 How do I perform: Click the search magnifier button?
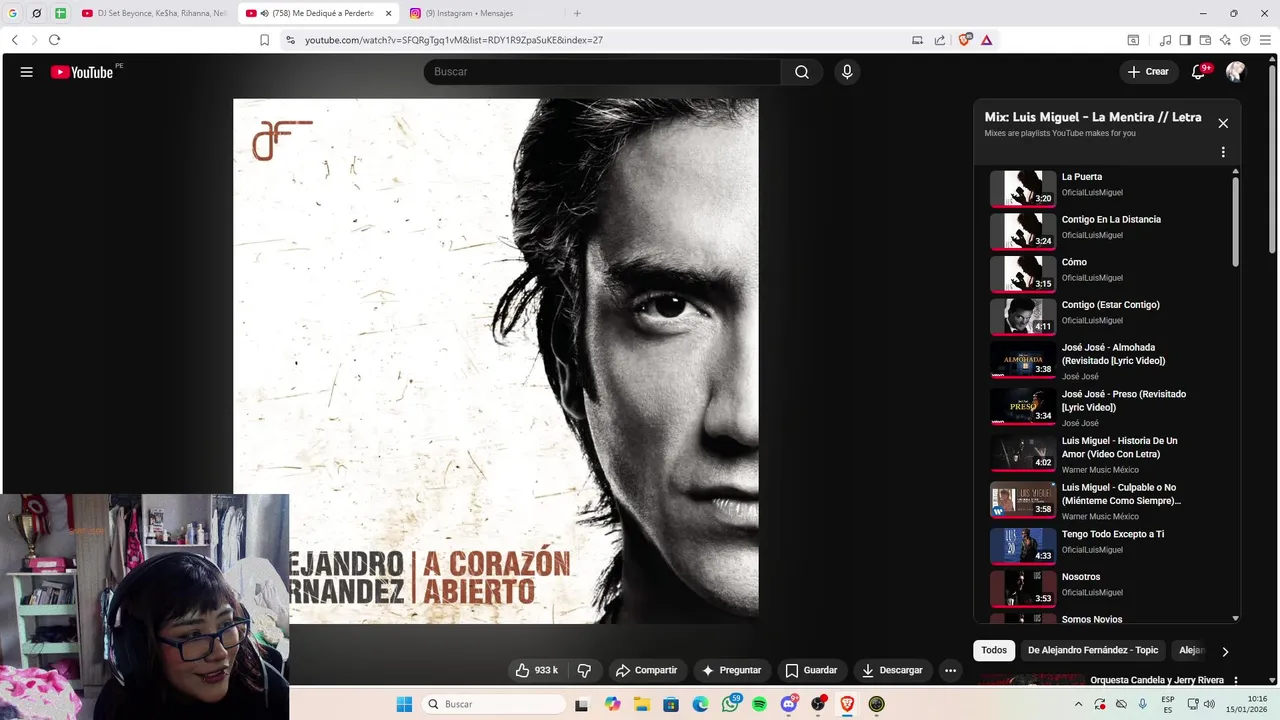pos(802,72)
